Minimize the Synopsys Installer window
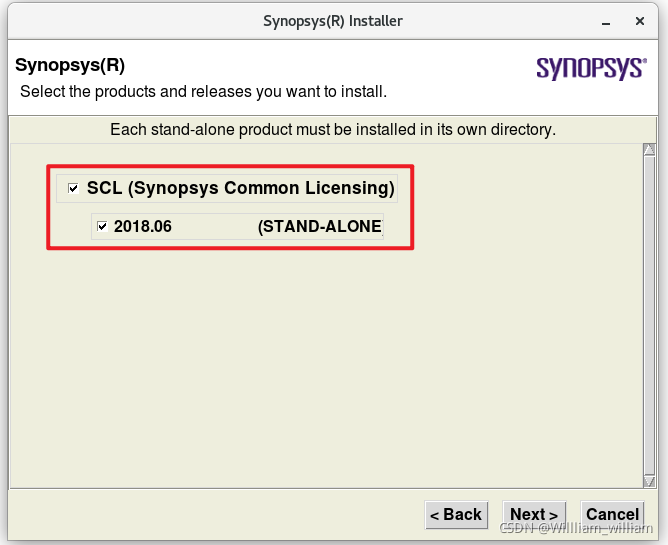 click(606, 21)
